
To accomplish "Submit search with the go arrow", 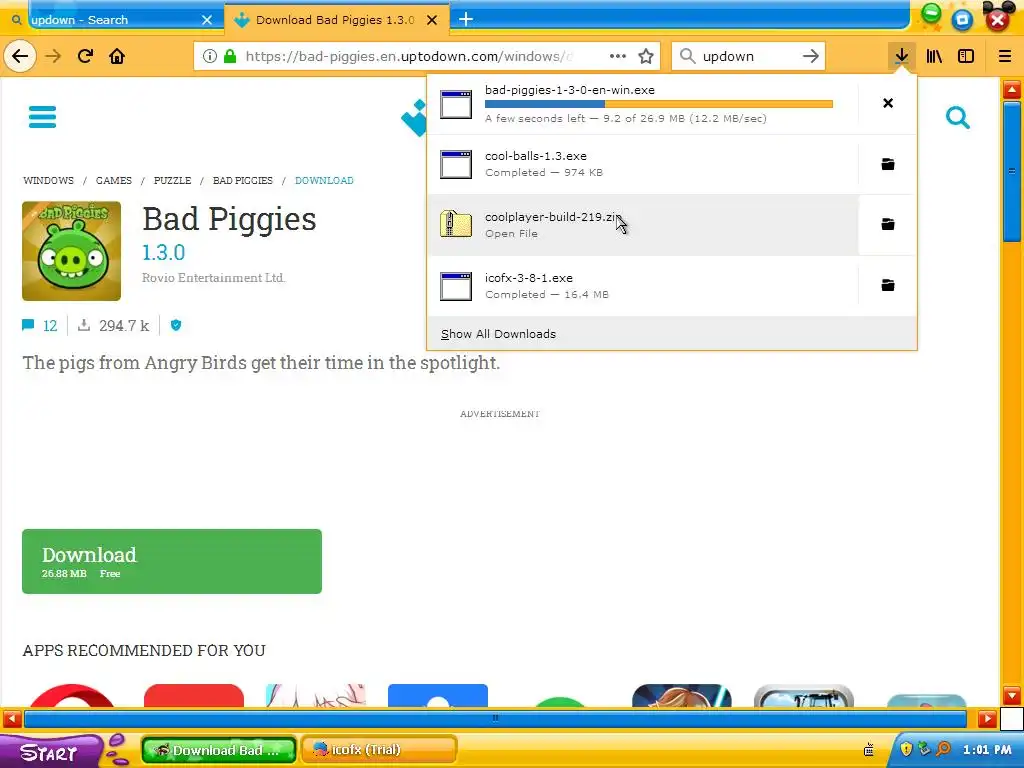I will coord(810,56).
